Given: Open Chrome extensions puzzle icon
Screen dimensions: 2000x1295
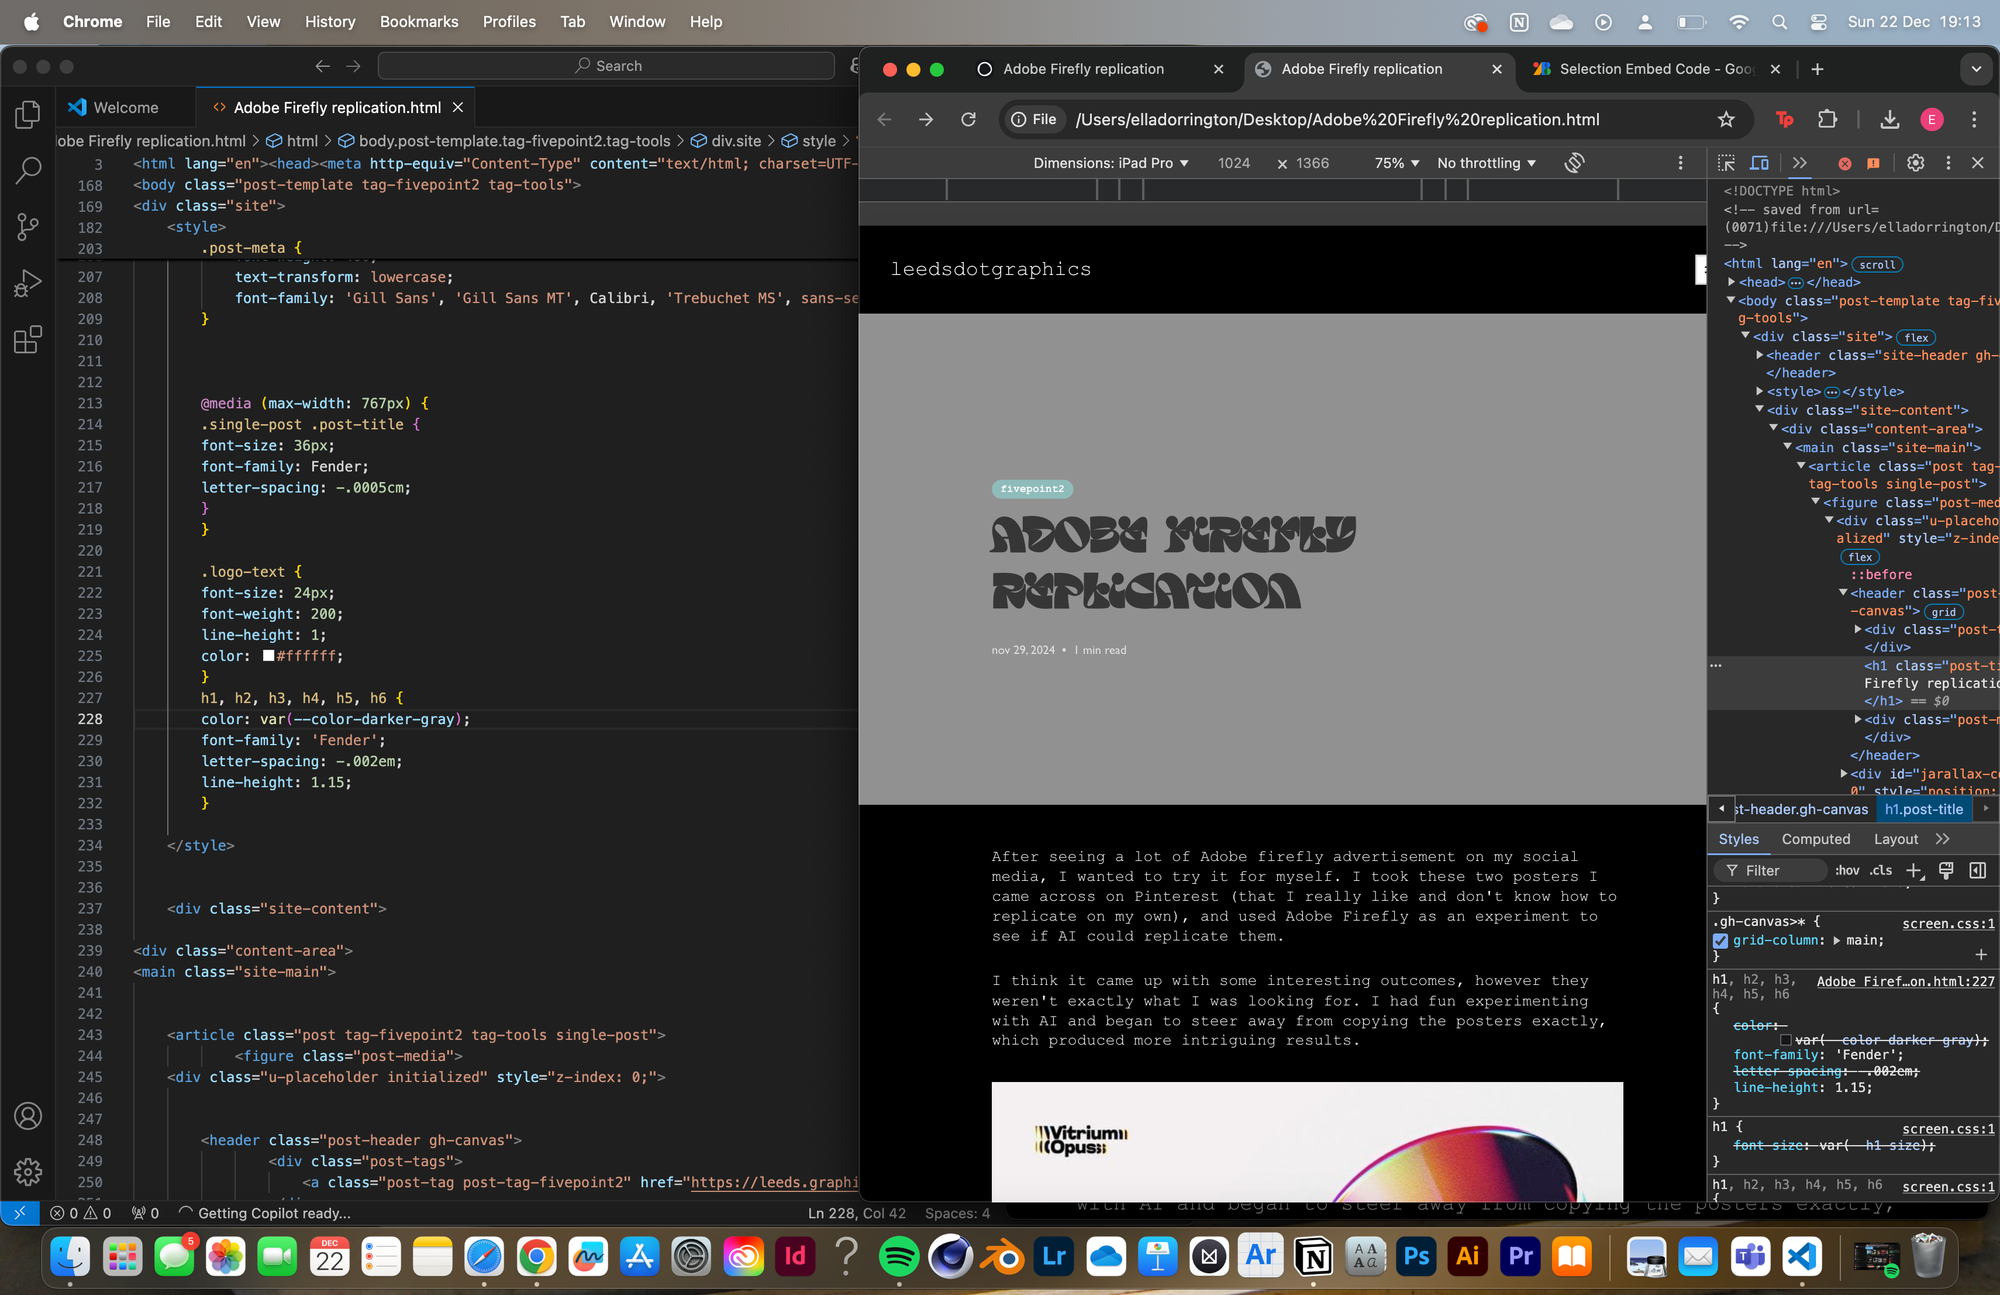Looking at the screenshot, I should (1827, 120).
